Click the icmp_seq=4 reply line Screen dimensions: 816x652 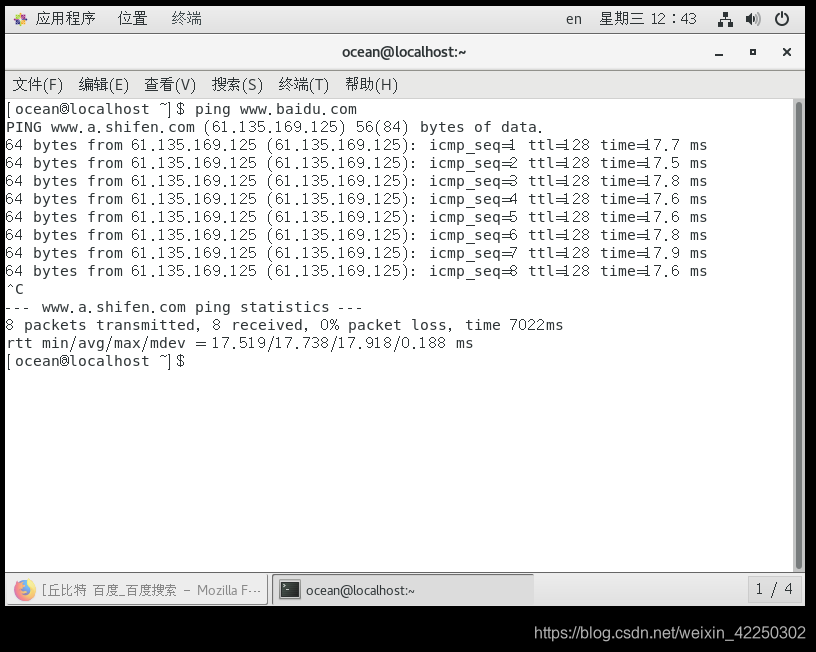pos(356,199)
